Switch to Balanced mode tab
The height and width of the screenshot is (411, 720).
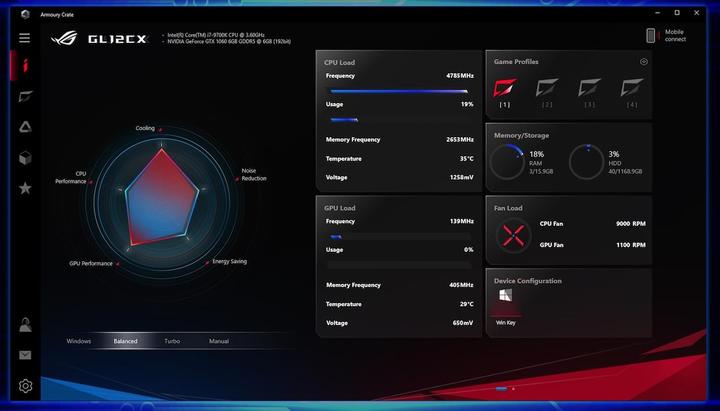[125, 341]
